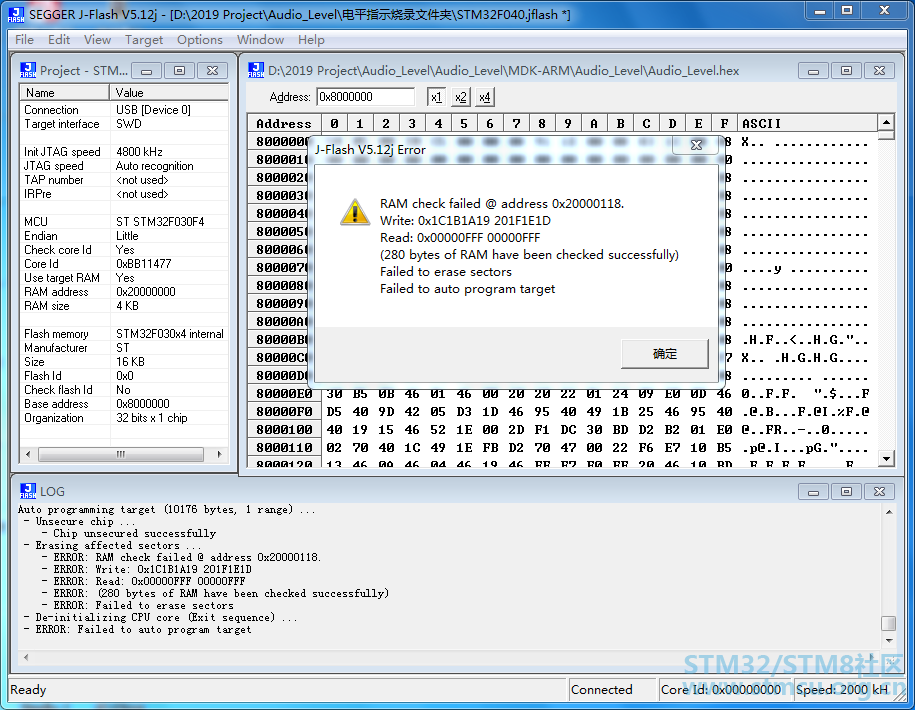915x710 pixels.
Task: Select the '0xBB11477' Core Id value
Action: click(144, 264)
